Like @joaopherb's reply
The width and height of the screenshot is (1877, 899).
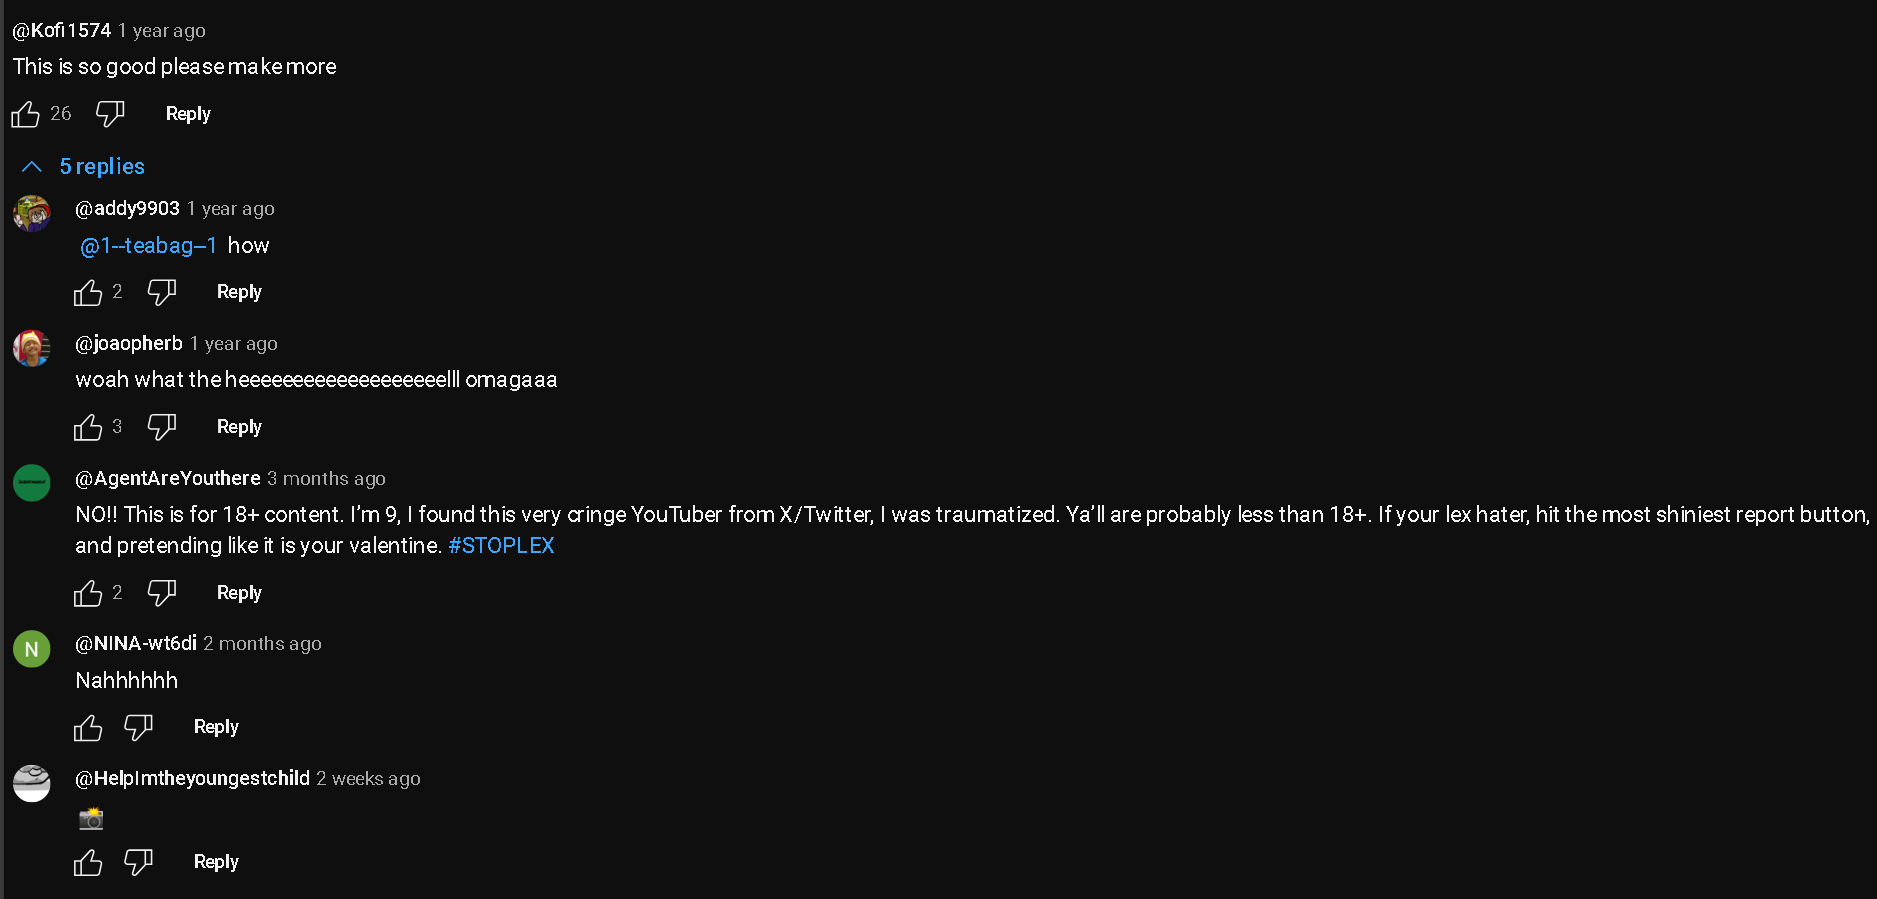tap(88, 427)
